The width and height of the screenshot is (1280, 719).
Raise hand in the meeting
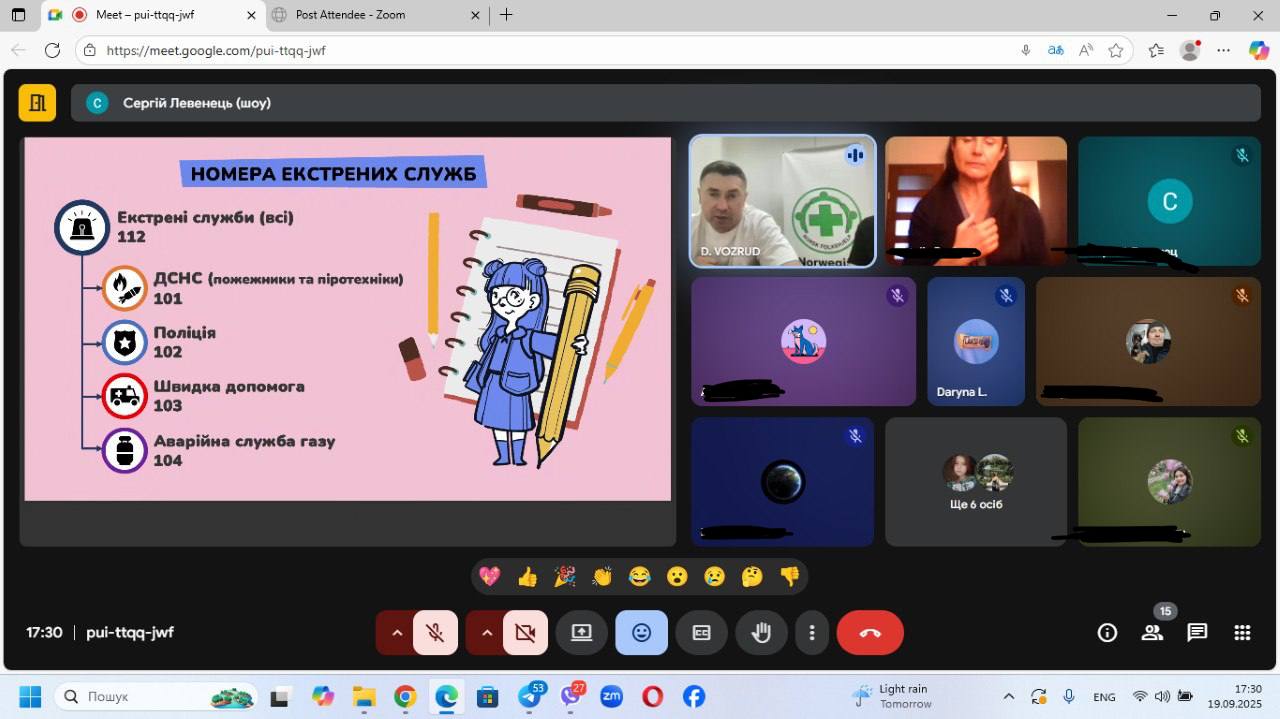point(761,633)
